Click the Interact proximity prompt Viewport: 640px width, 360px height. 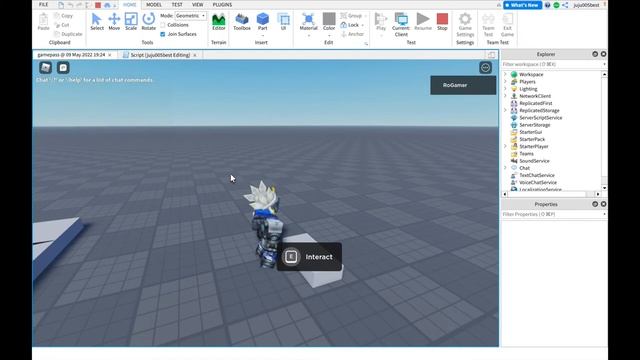pyautogui.click(x=309, y=257)
